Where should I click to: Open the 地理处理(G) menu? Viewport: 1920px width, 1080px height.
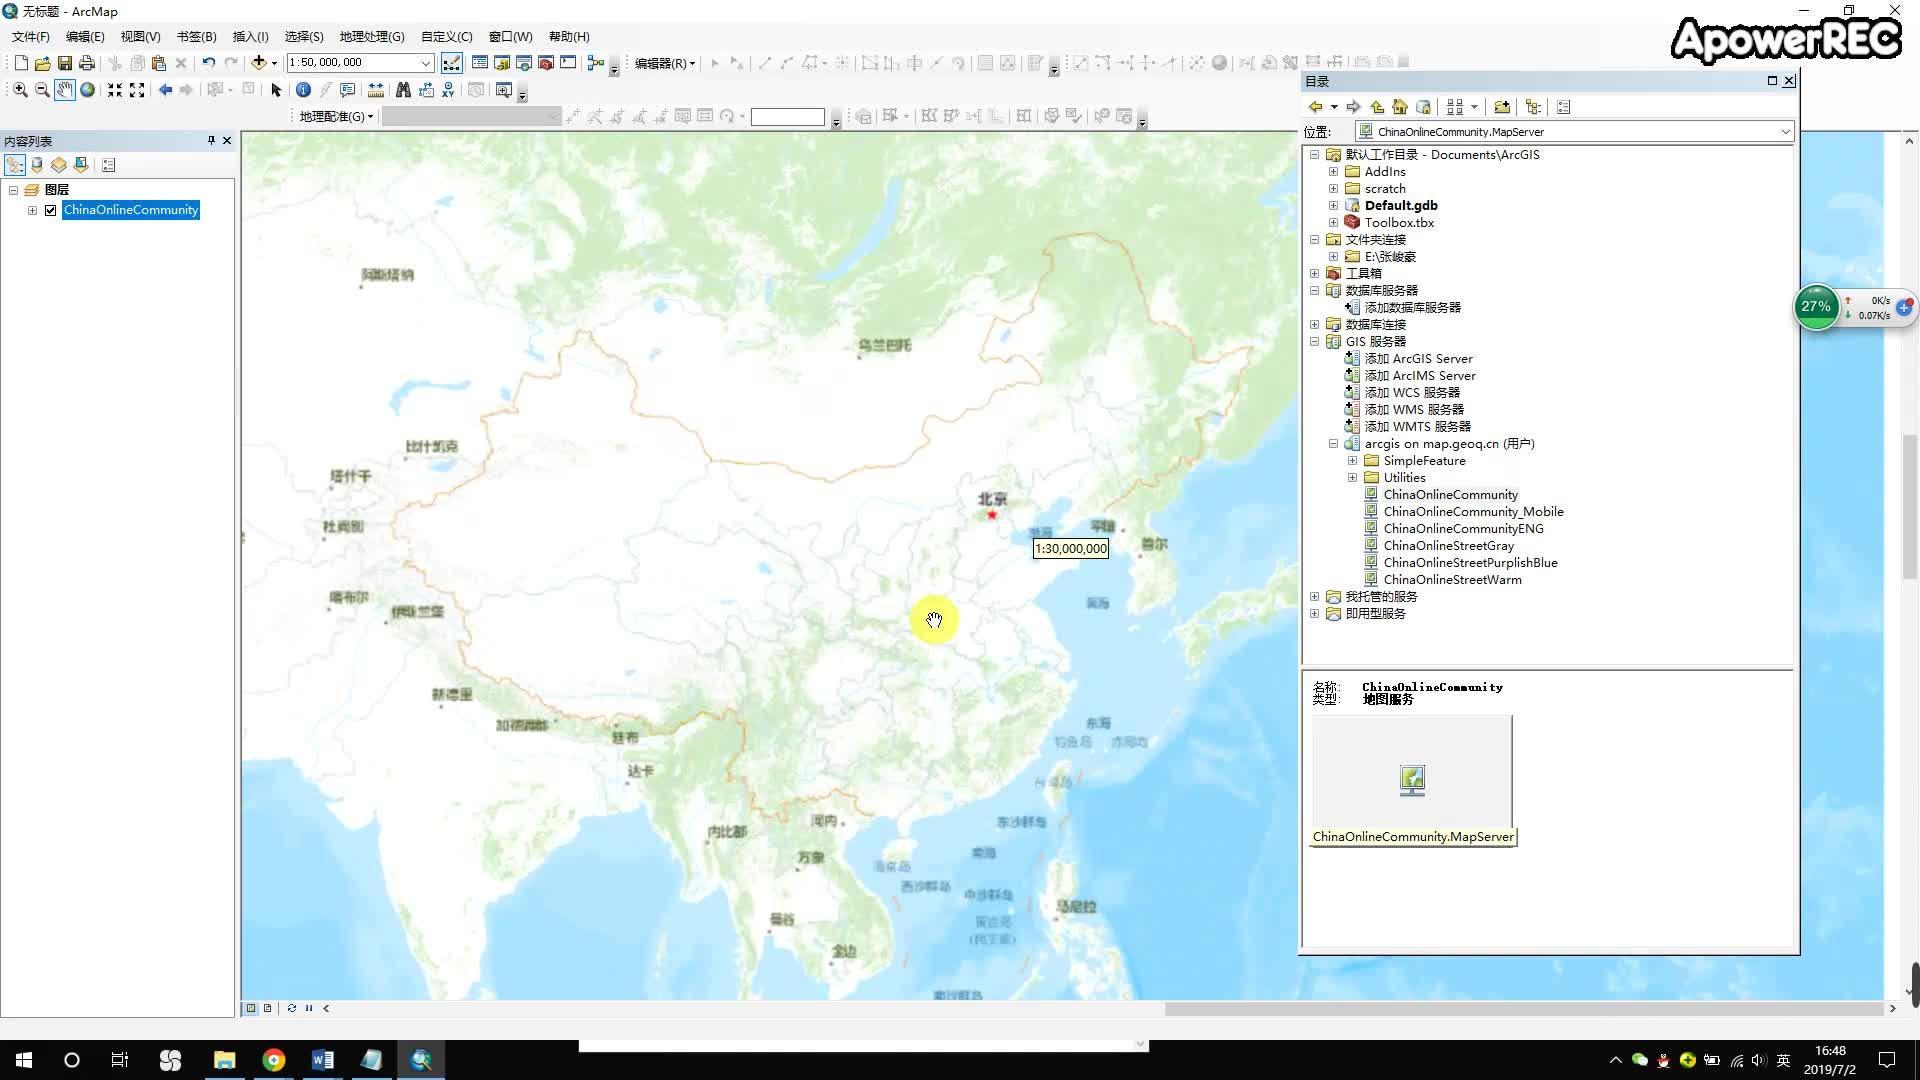click(x=371, y=36)
